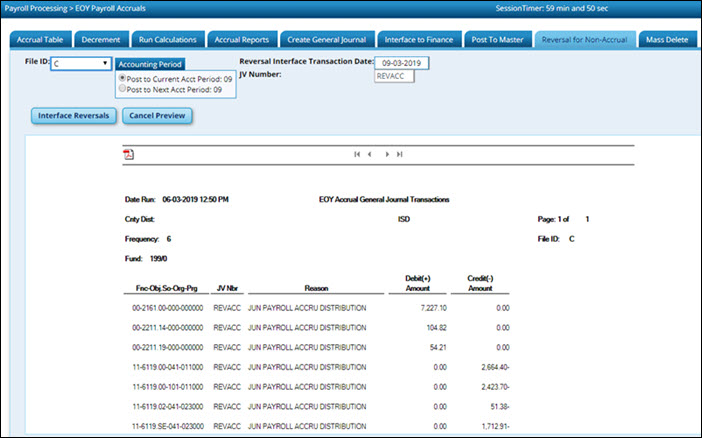Open the Mass Delete tab
The width and height of the screenshot is (702, 438).
click(667, 40)
